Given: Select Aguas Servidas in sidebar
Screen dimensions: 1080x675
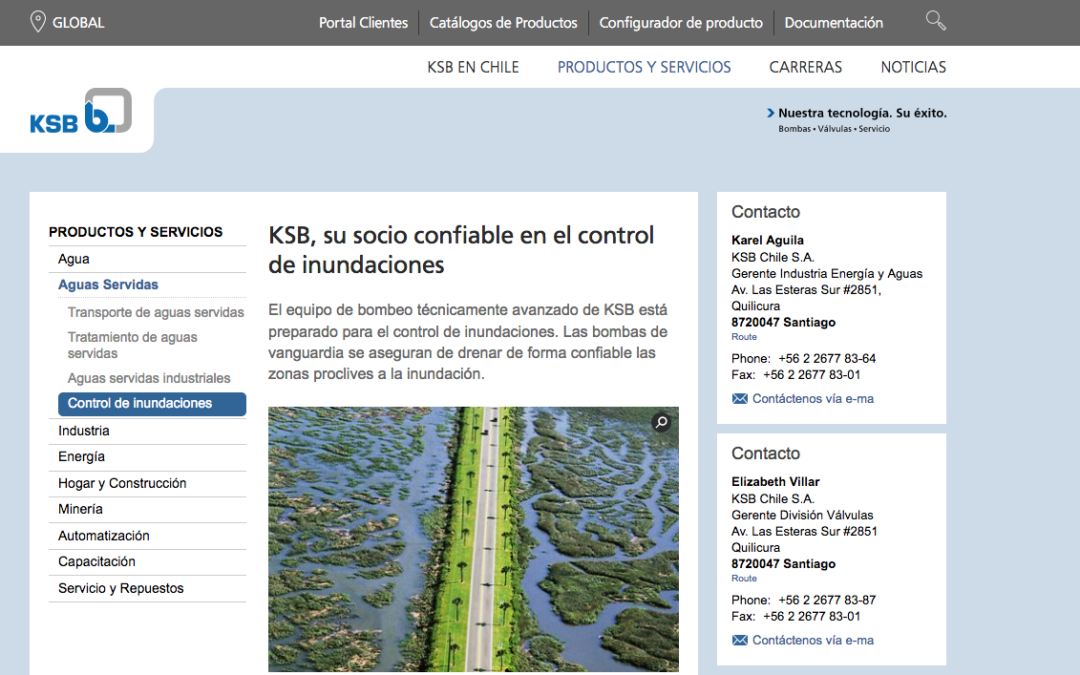Looking at the screenshot, I should click(108, 284).
